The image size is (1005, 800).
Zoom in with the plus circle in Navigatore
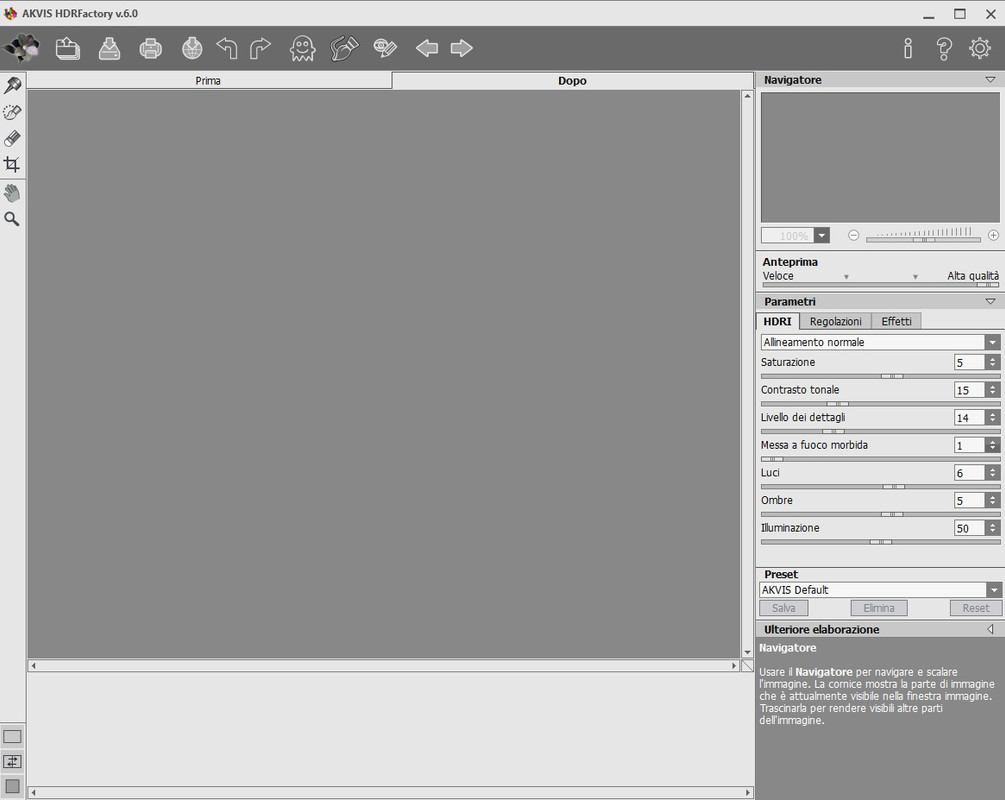(x=993, y=235)
